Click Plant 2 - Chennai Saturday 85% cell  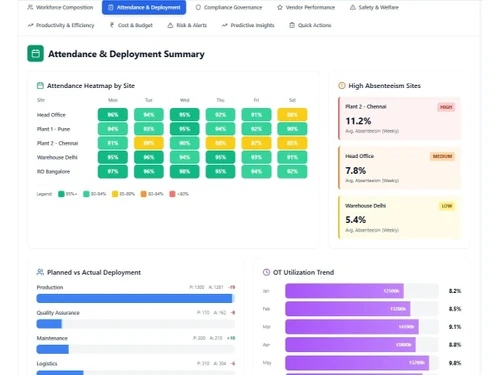point(292,143)
